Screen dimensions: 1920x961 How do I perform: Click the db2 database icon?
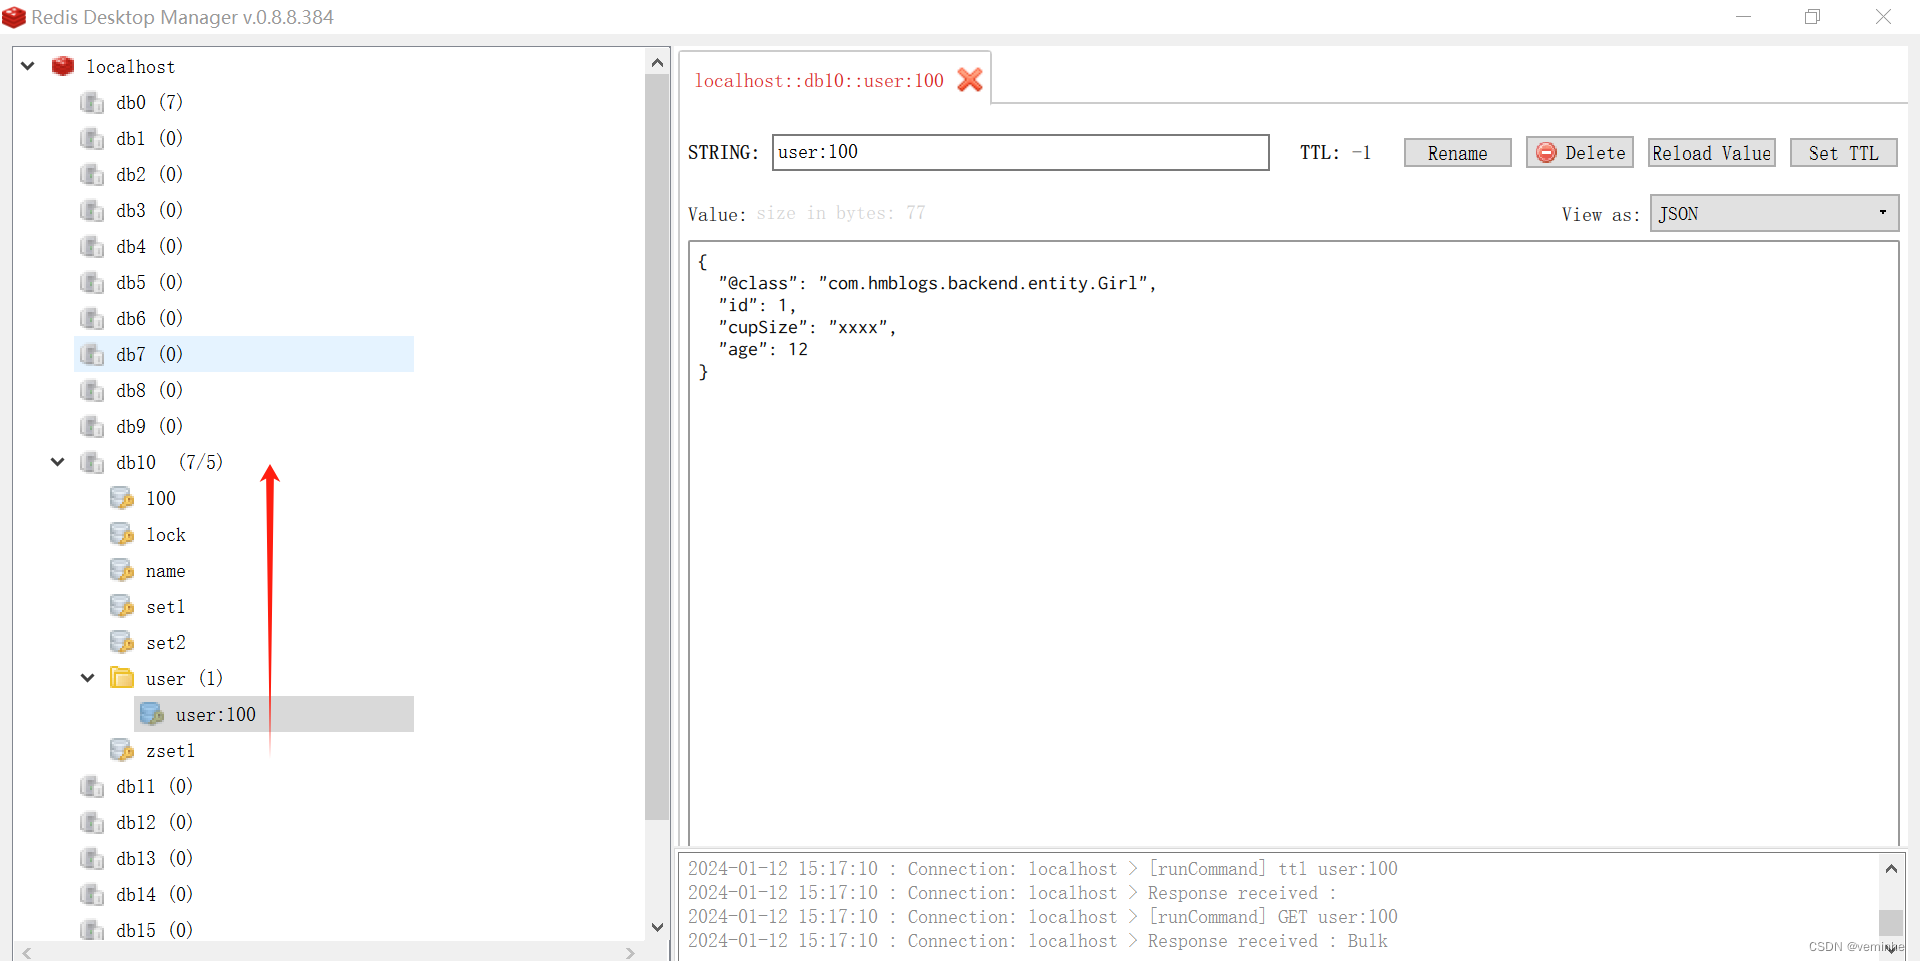(92, 174)
